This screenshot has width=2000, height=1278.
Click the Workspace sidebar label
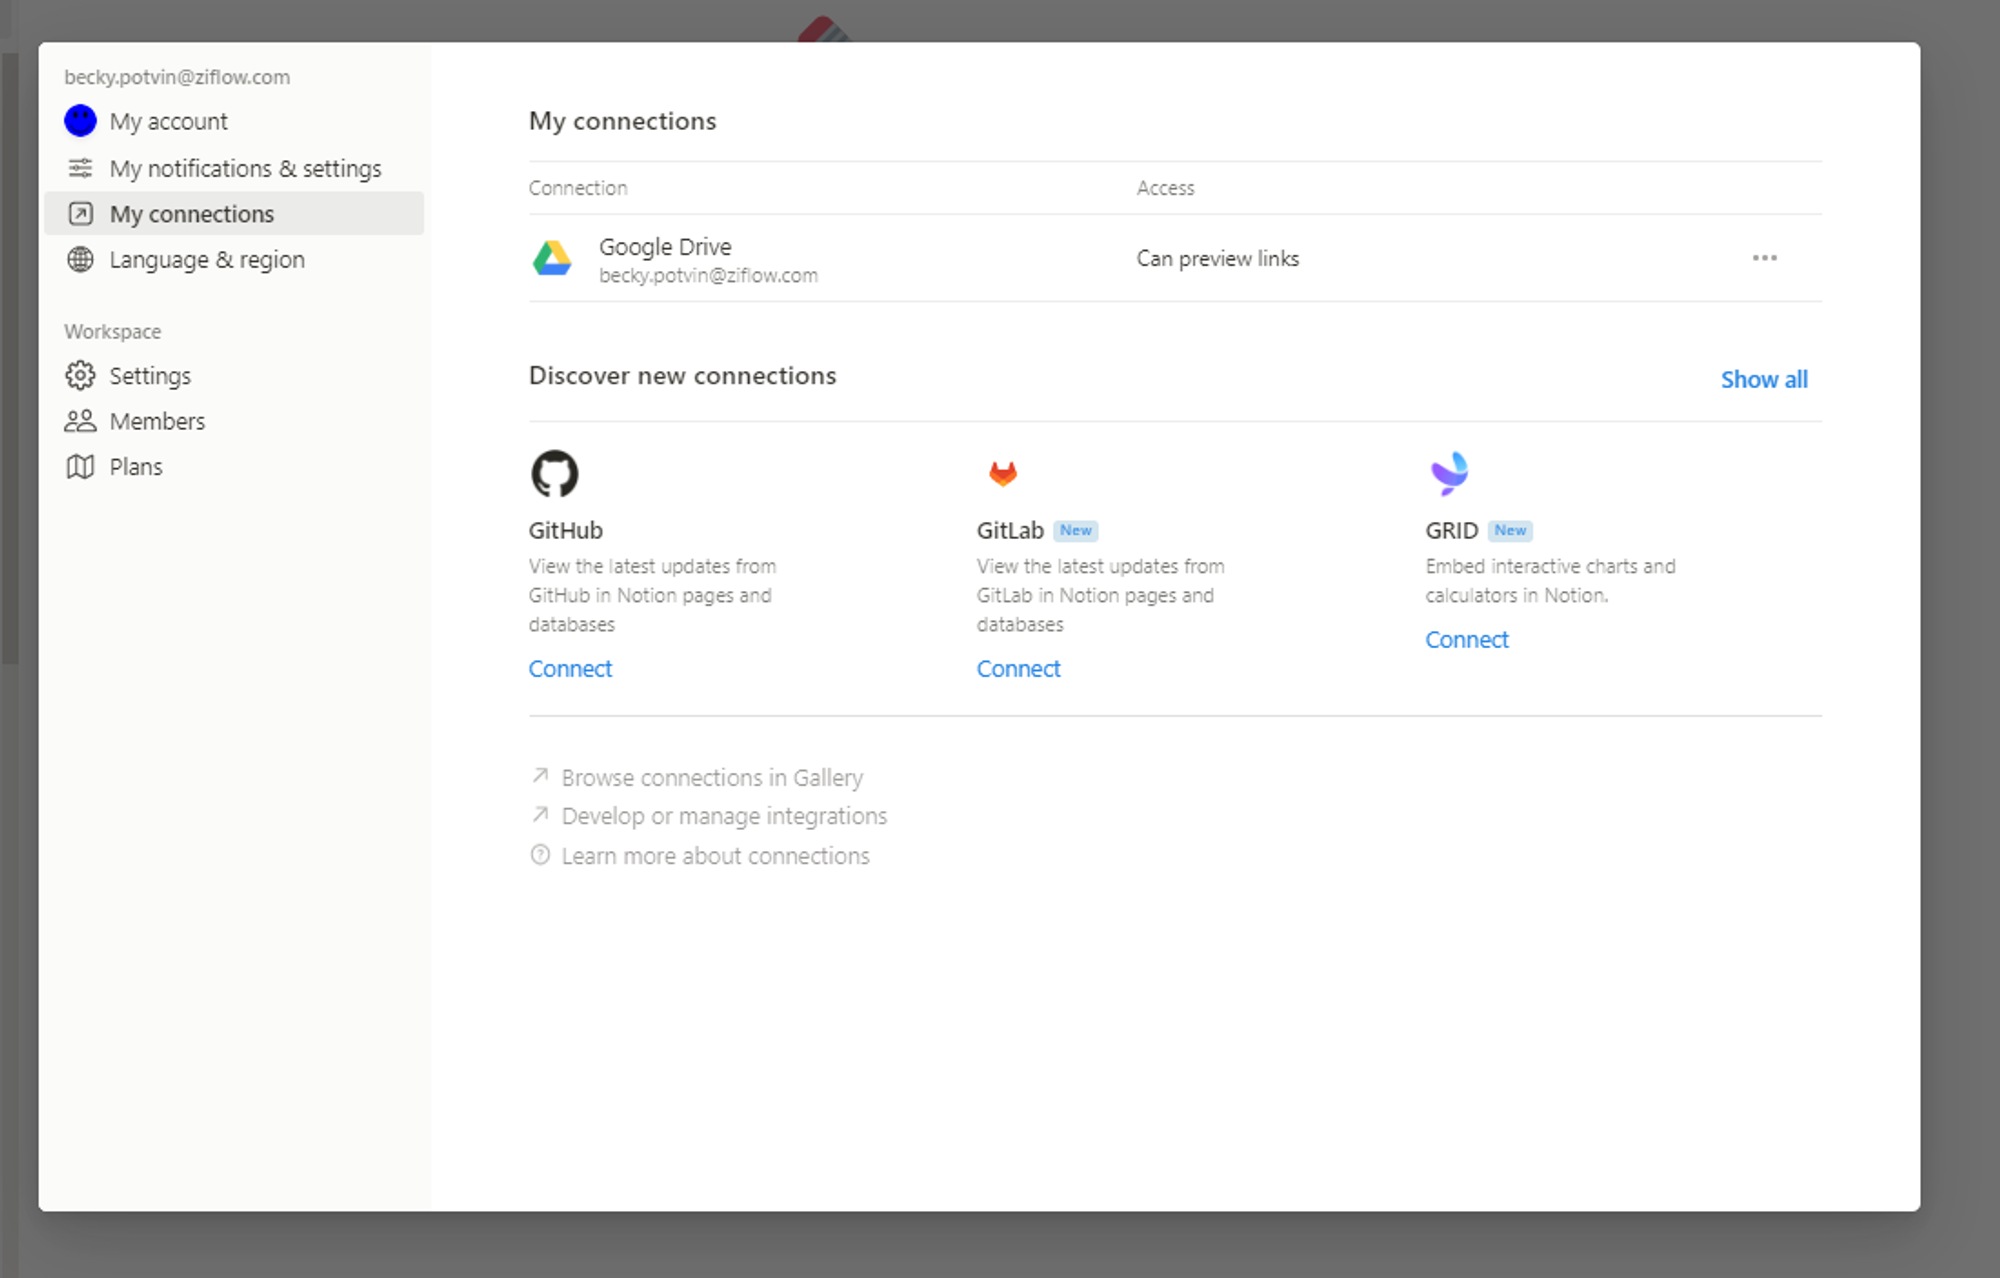[112, 332]
